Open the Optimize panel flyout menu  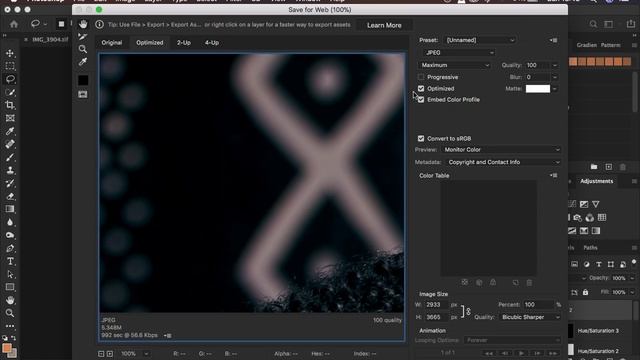[x=553, y=40]
